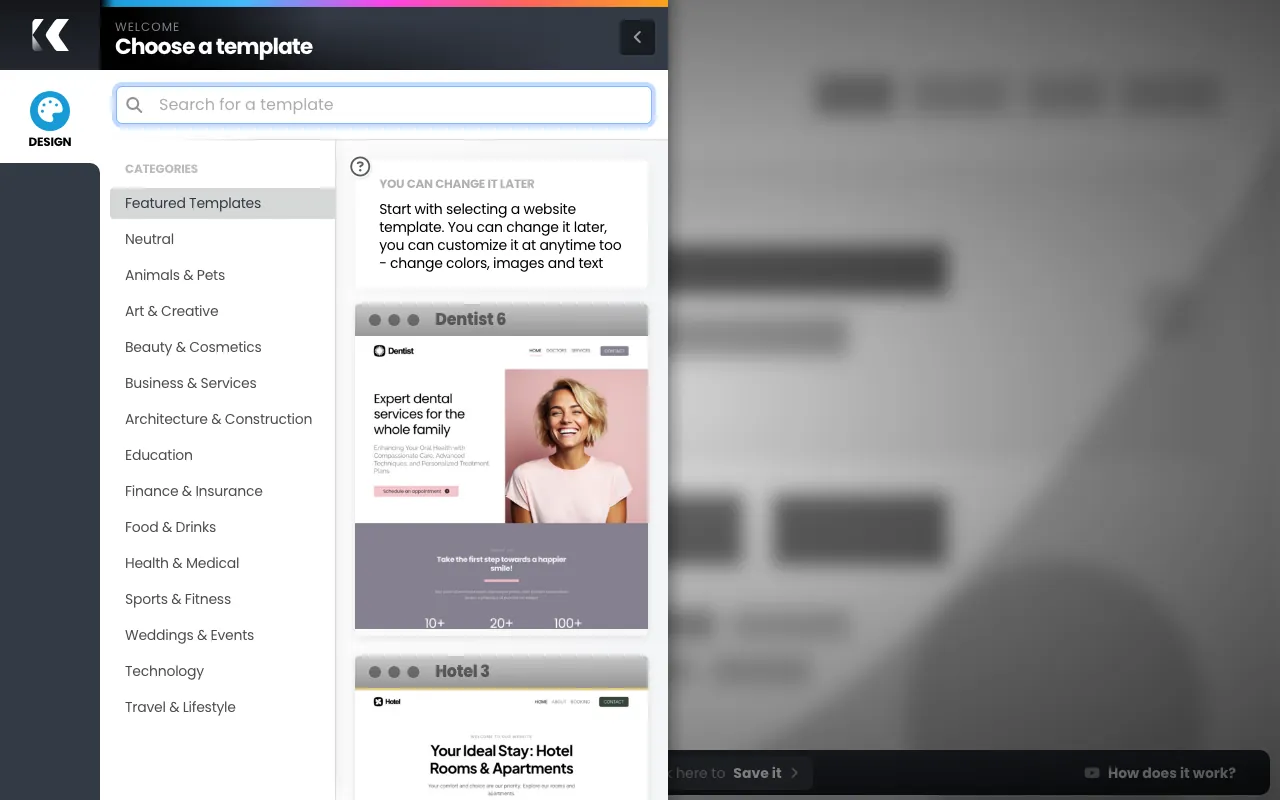Pick the Dentist 6 template preview
This screenshot has width=1280, height=800.
click(501, 482)
